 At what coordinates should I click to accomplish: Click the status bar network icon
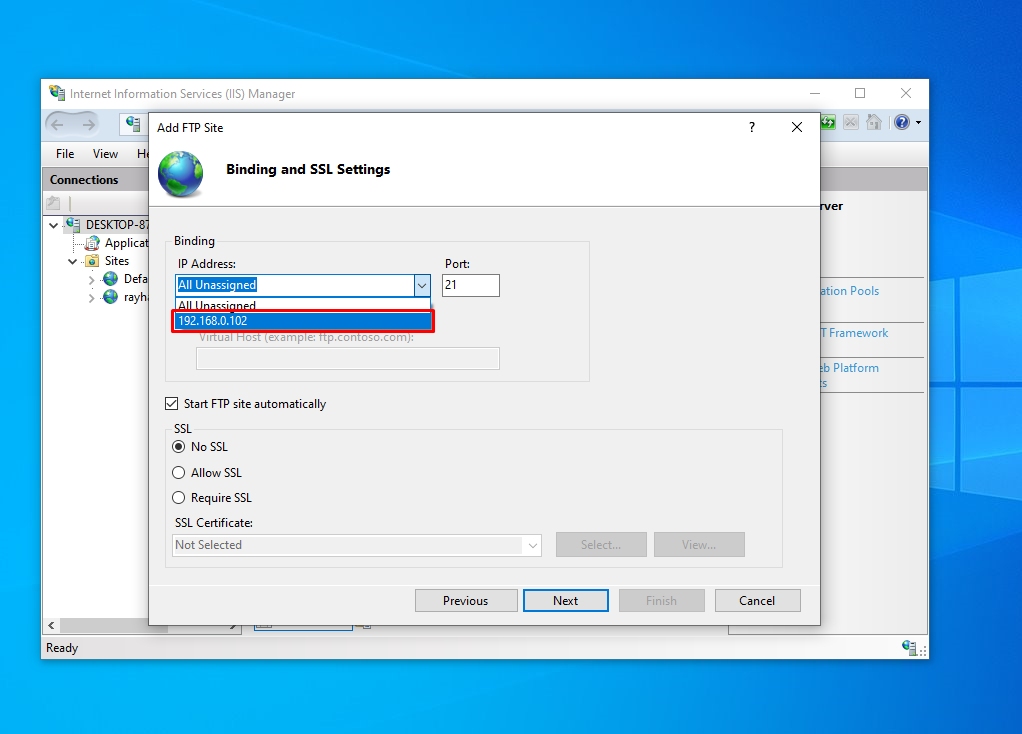(x=910, y=647)
